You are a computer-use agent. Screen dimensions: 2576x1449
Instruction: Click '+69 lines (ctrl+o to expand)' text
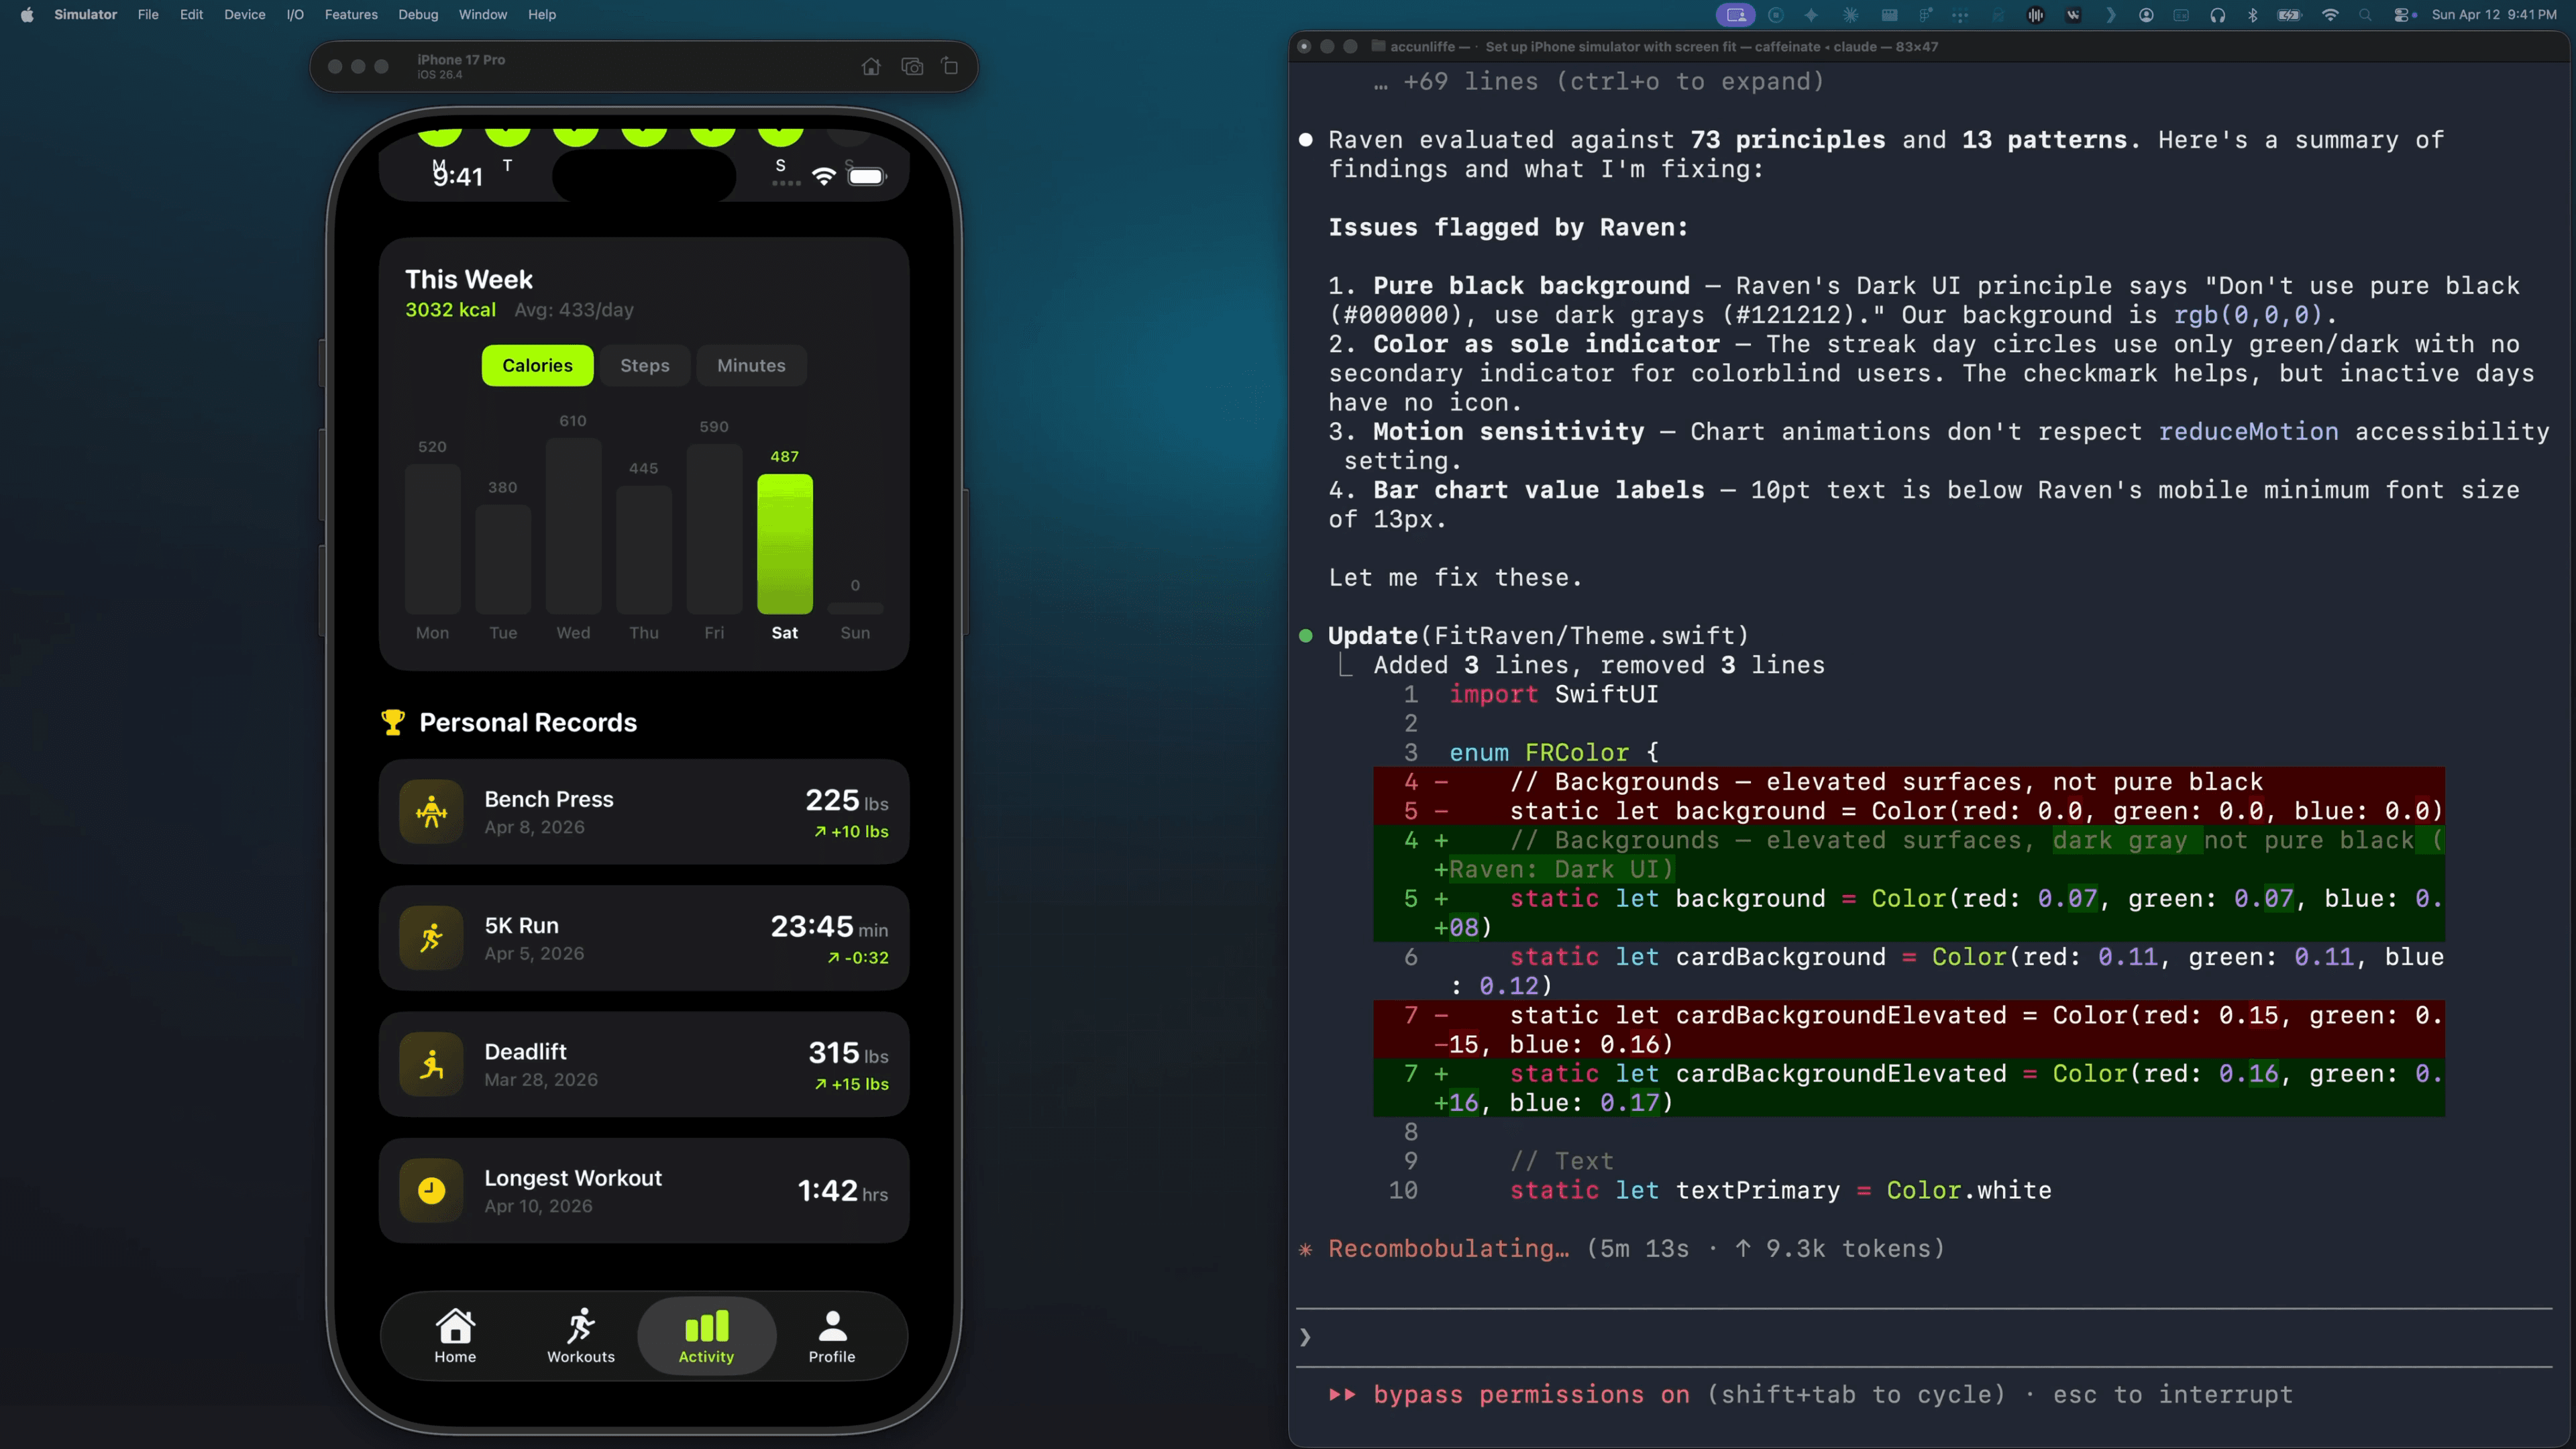point(1613,81)
